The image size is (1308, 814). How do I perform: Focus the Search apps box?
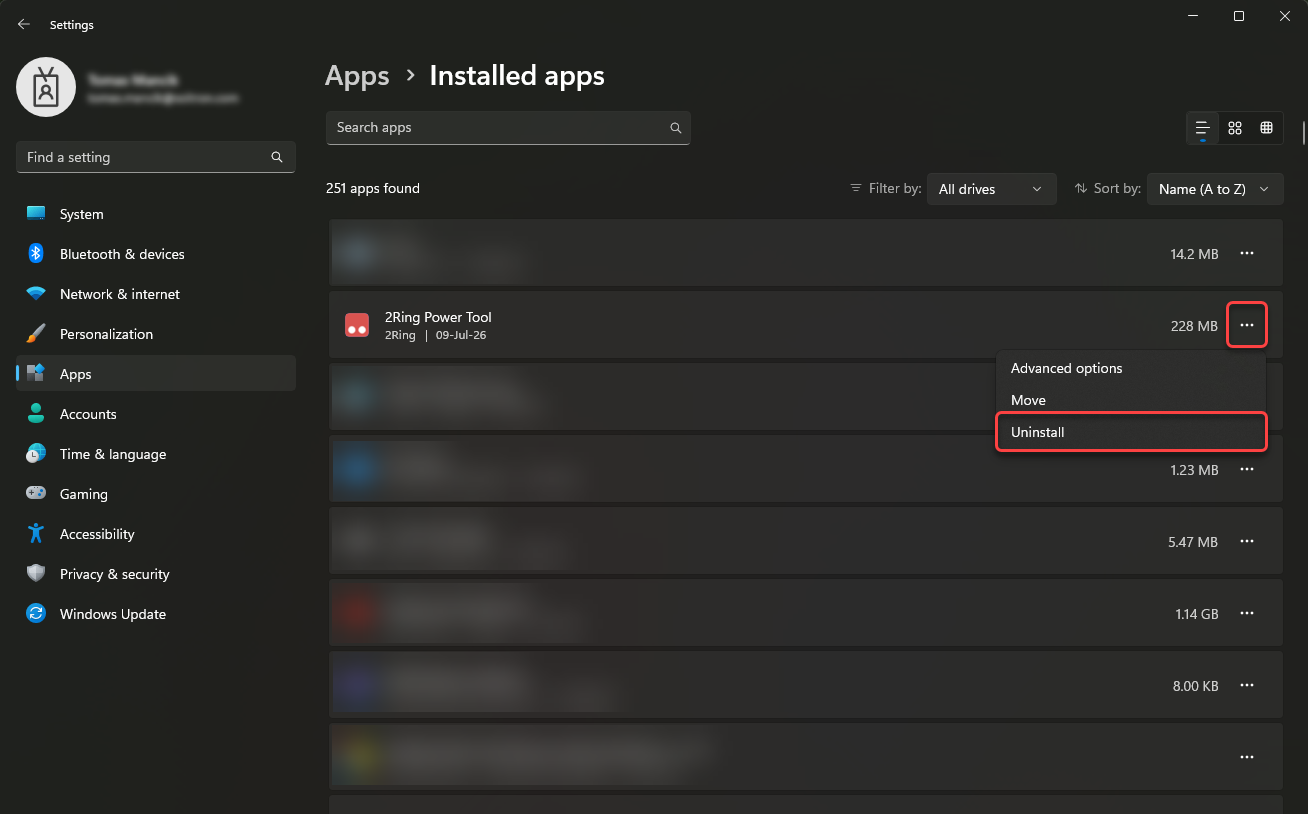pos(508,128)
